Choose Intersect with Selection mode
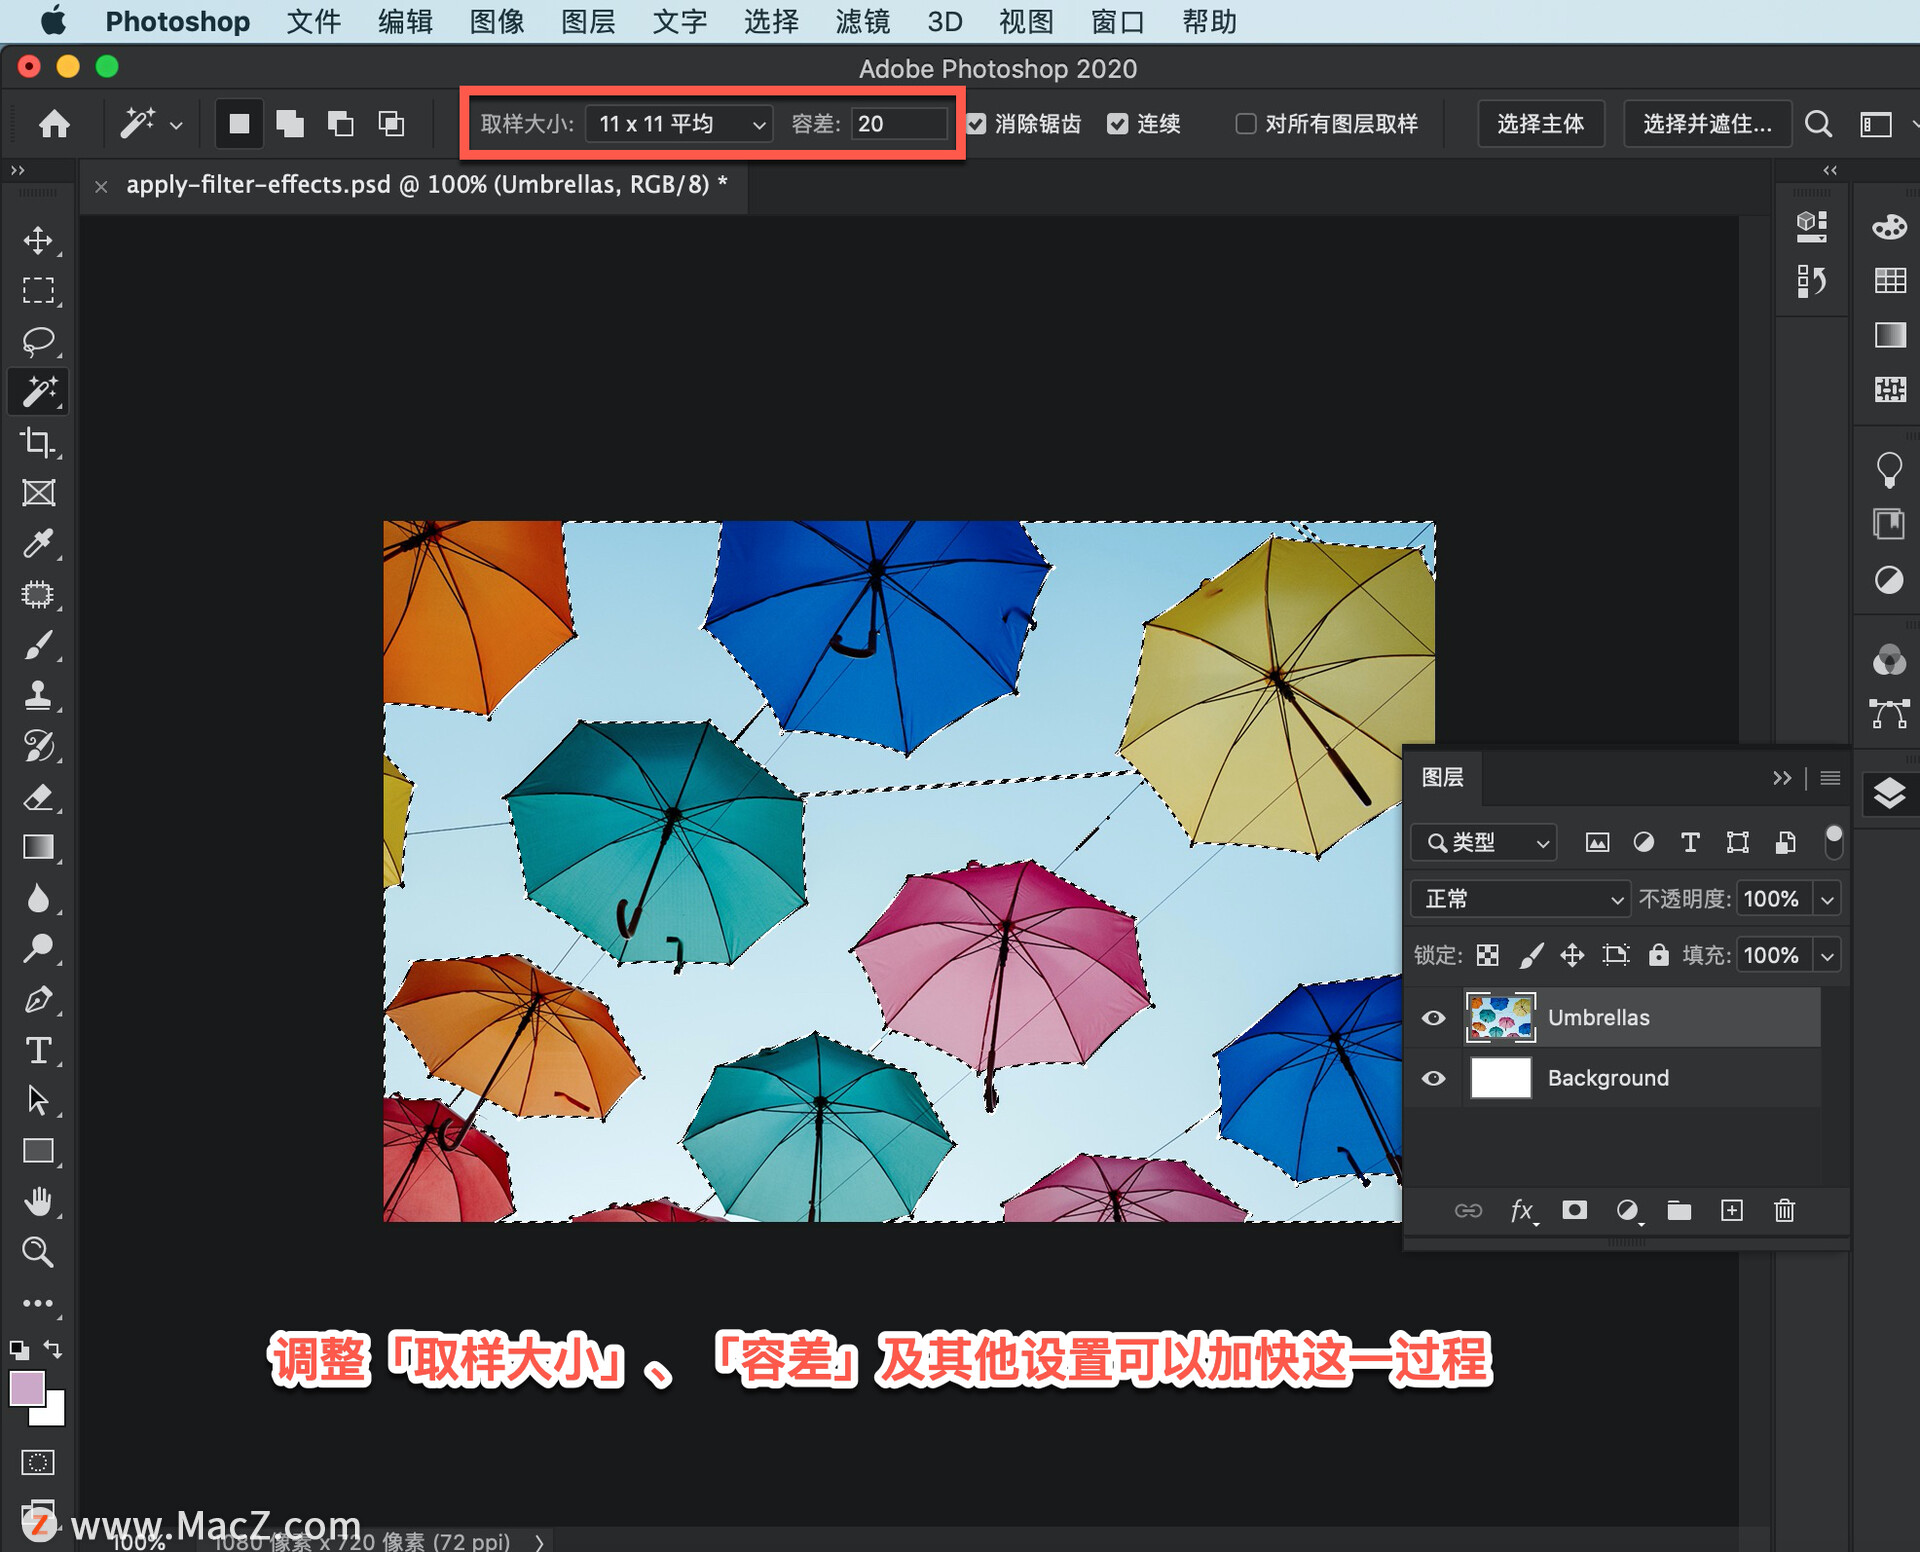 click(391, 124)
